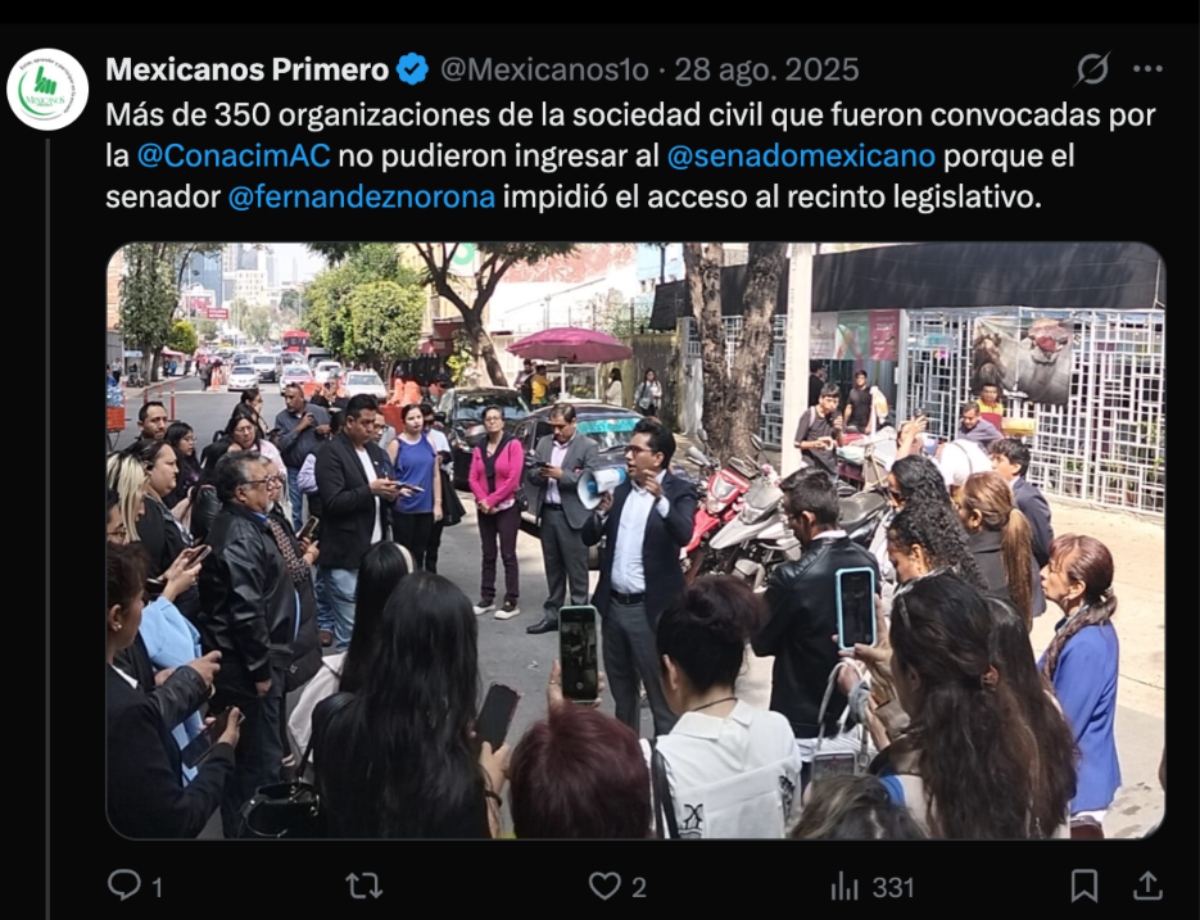This screenshot has height=920, width=1200.
Task: Open the @ConacimAC mention link
Action: coord(232,157)
